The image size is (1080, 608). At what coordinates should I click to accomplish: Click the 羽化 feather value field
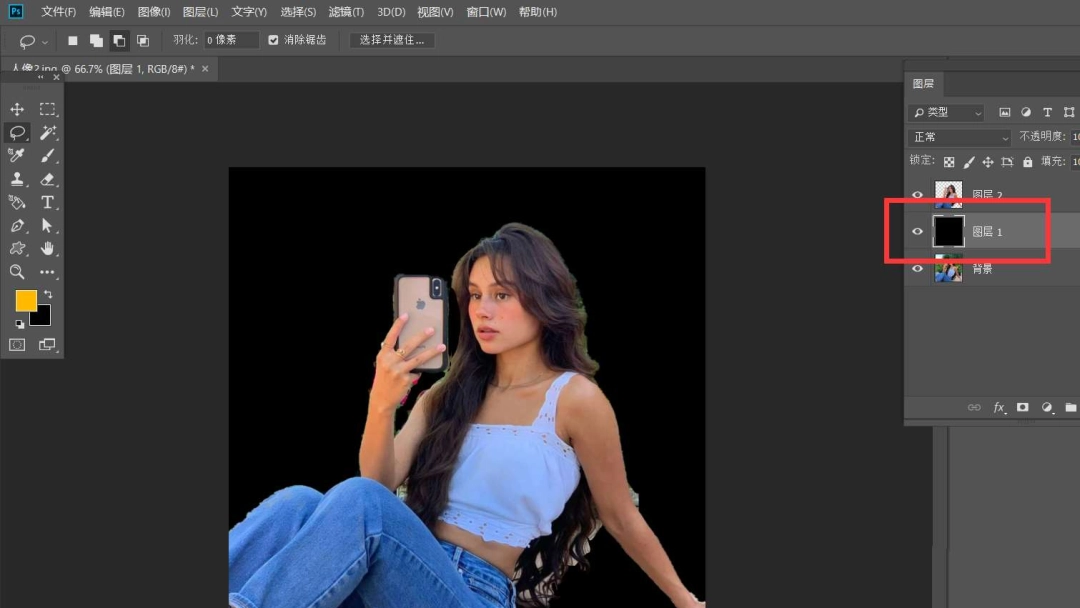point(231,40)
